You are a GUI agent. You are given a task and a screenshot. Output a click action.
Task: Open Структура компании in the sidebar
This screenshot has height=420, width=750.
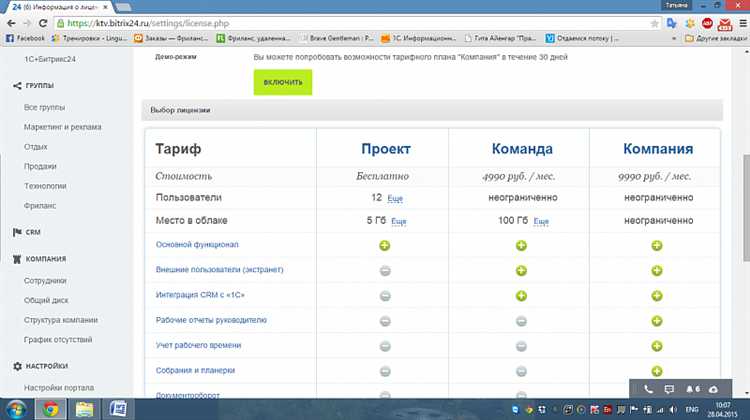click(61, 320)
